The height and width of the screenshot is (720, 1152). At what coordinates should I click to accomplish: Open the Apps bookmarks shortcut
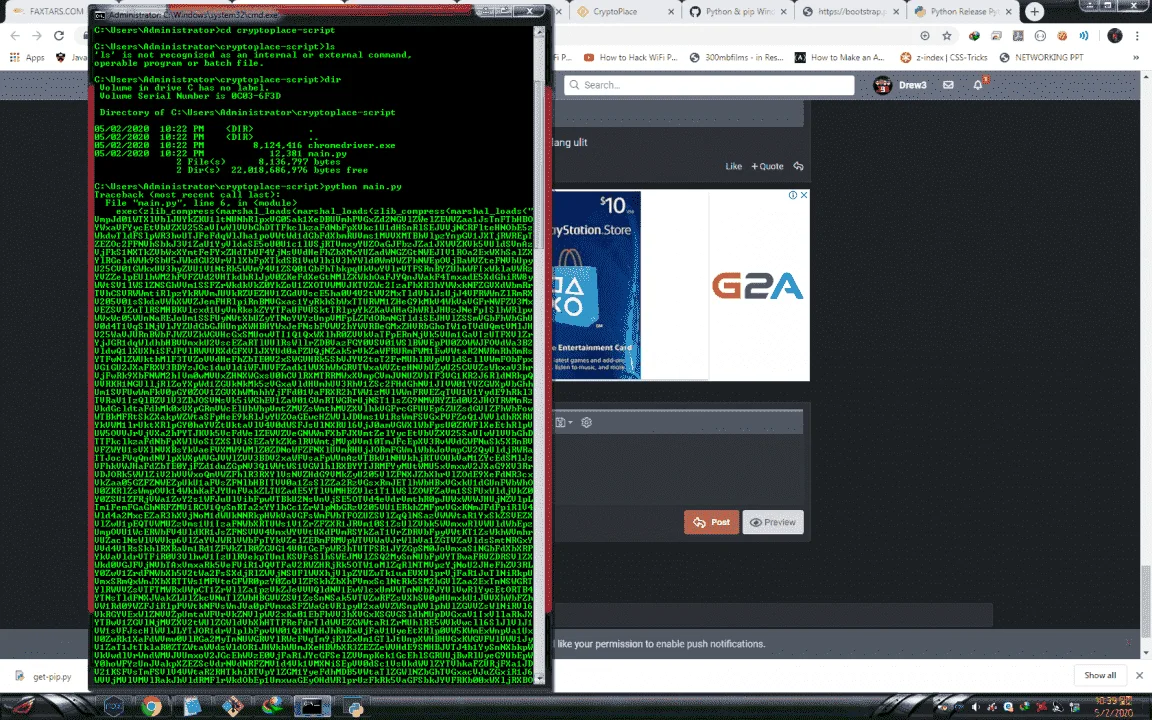click(27, 57)
